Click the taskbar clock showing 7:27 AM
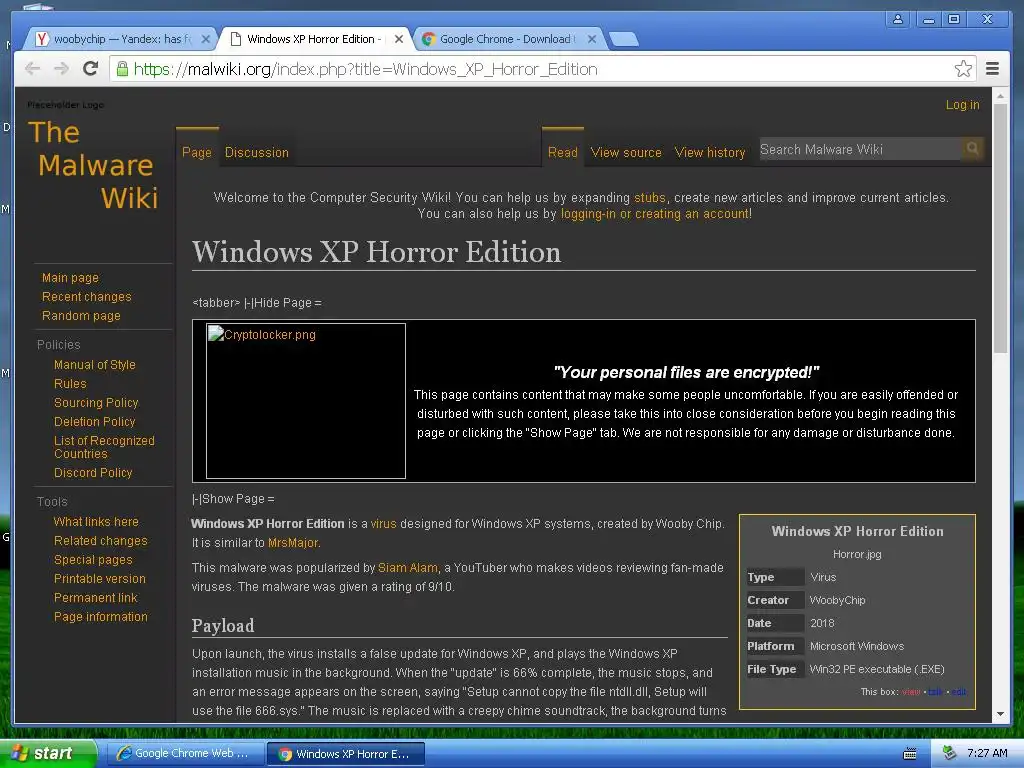The width and height of the screenshot is (1024, 768). 987,753
